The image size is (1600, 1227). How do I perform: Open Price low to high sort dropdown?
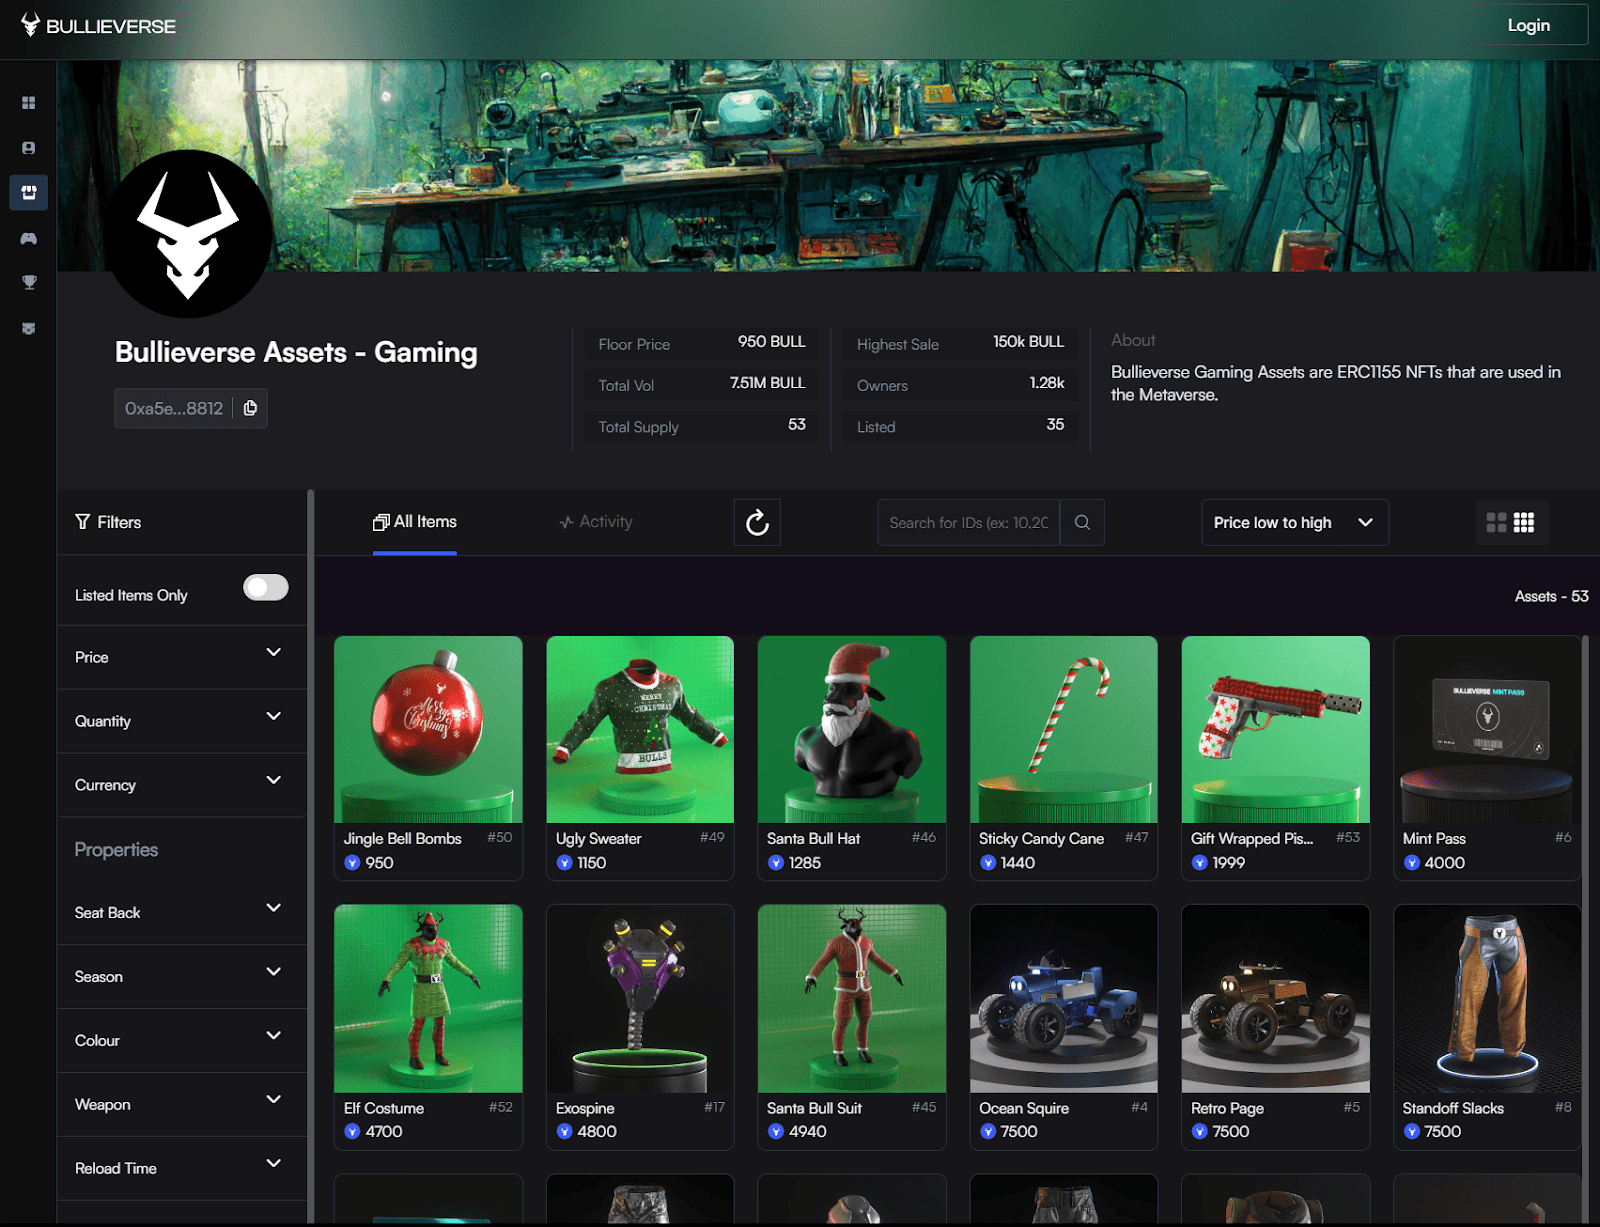[1294, 522]
